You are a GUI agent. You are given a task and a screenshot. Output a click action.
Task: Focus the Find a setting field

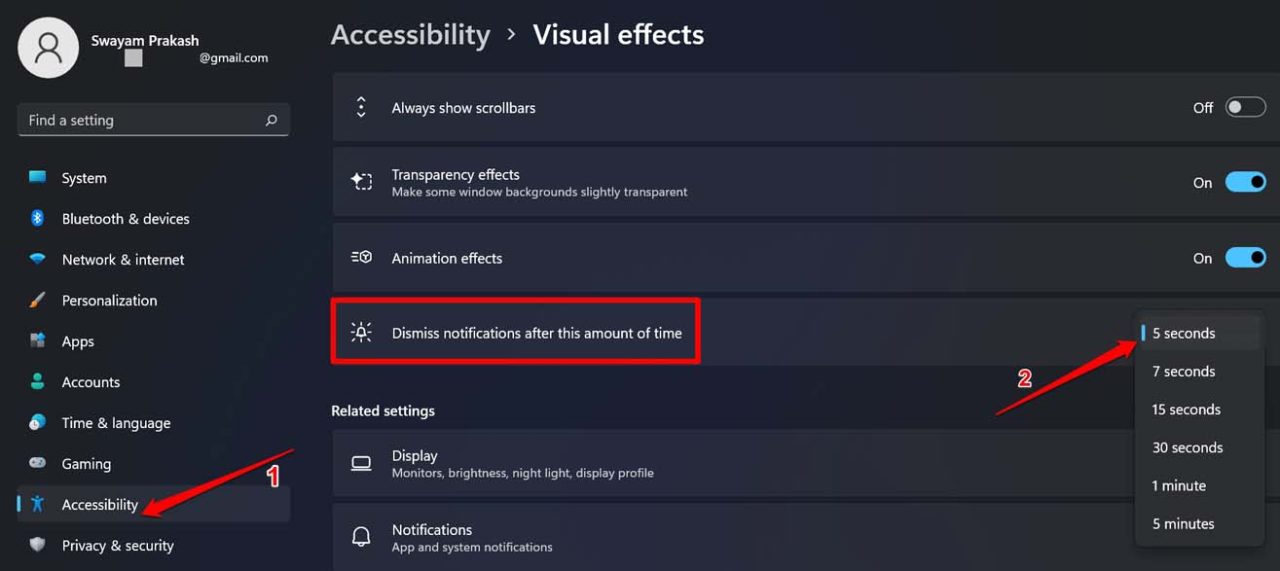pos(154,120)
